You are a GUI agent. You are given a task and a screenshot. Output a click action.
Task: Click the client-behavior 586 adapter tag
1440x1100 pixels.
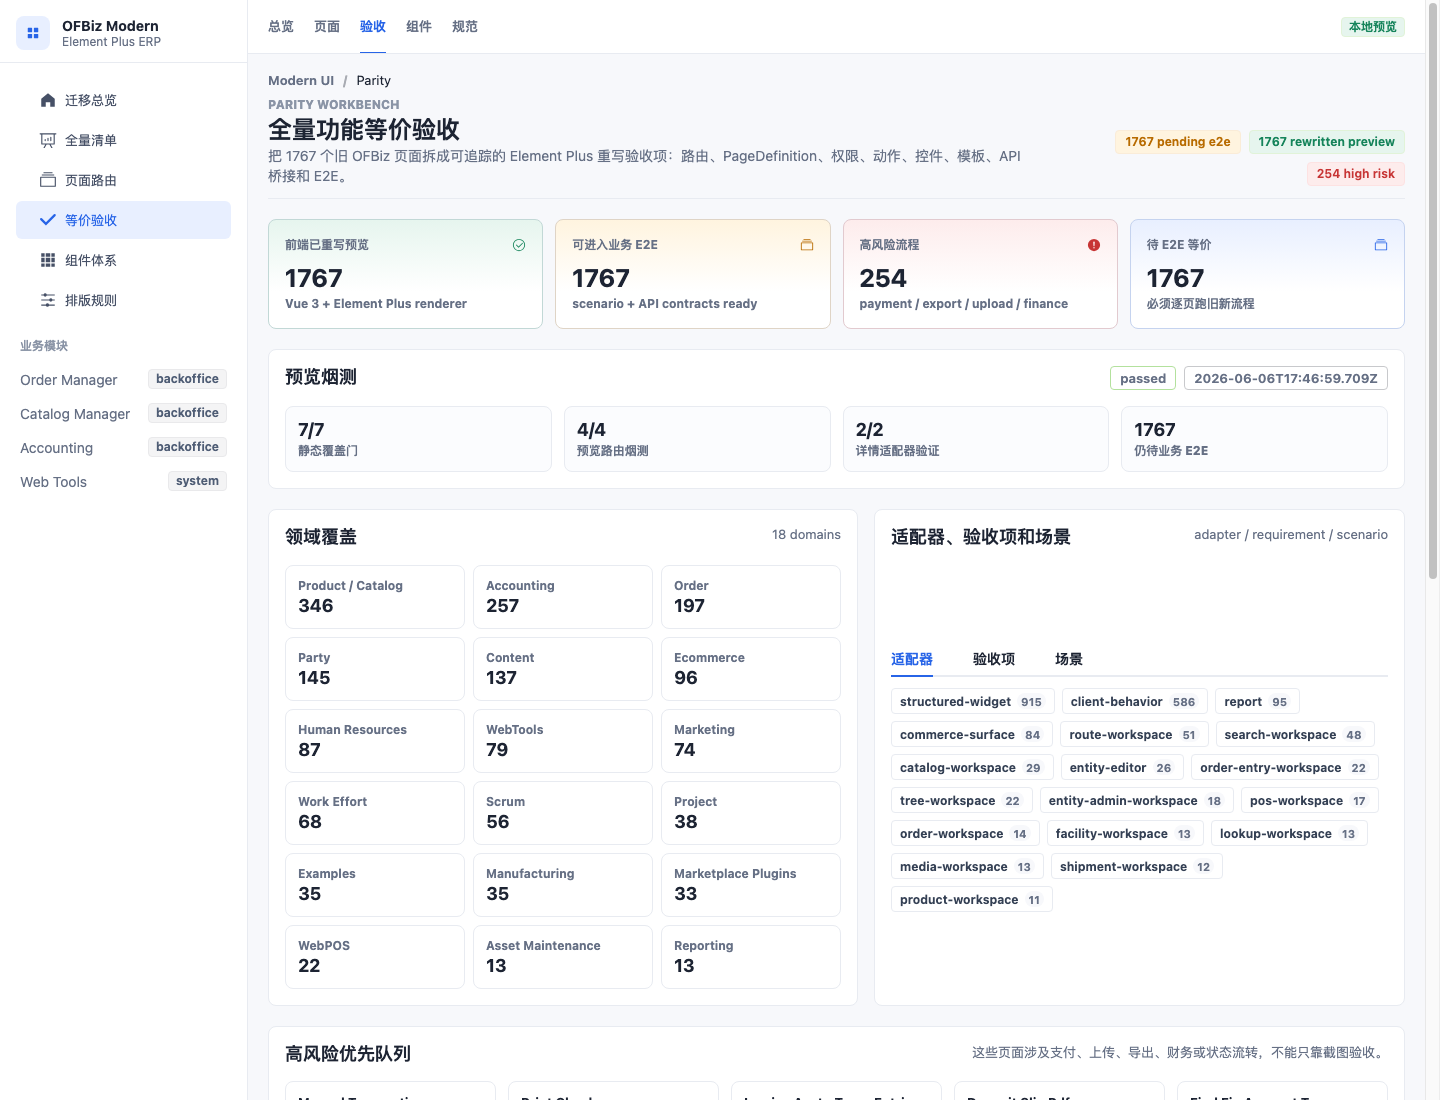(x=1135, y=702)
